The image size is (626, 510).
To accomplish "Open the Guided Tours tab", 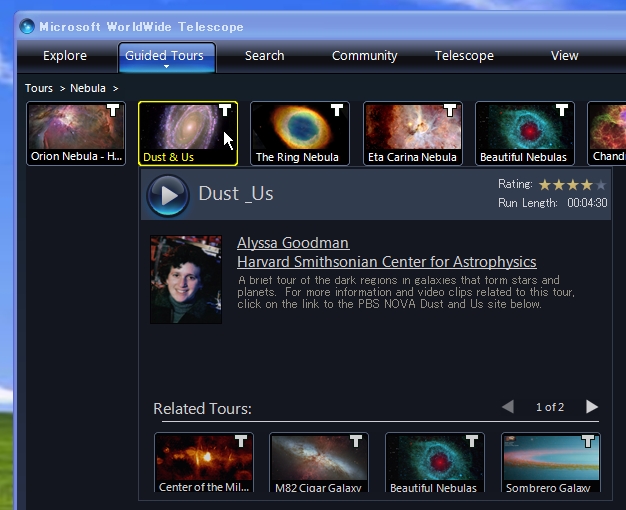I will tap(167, 58).
